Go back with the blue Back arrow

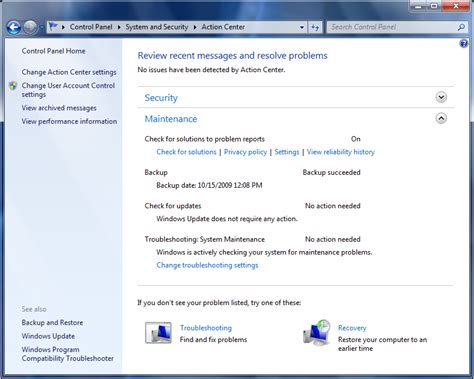pyautogui.click(x=14, y=27)
